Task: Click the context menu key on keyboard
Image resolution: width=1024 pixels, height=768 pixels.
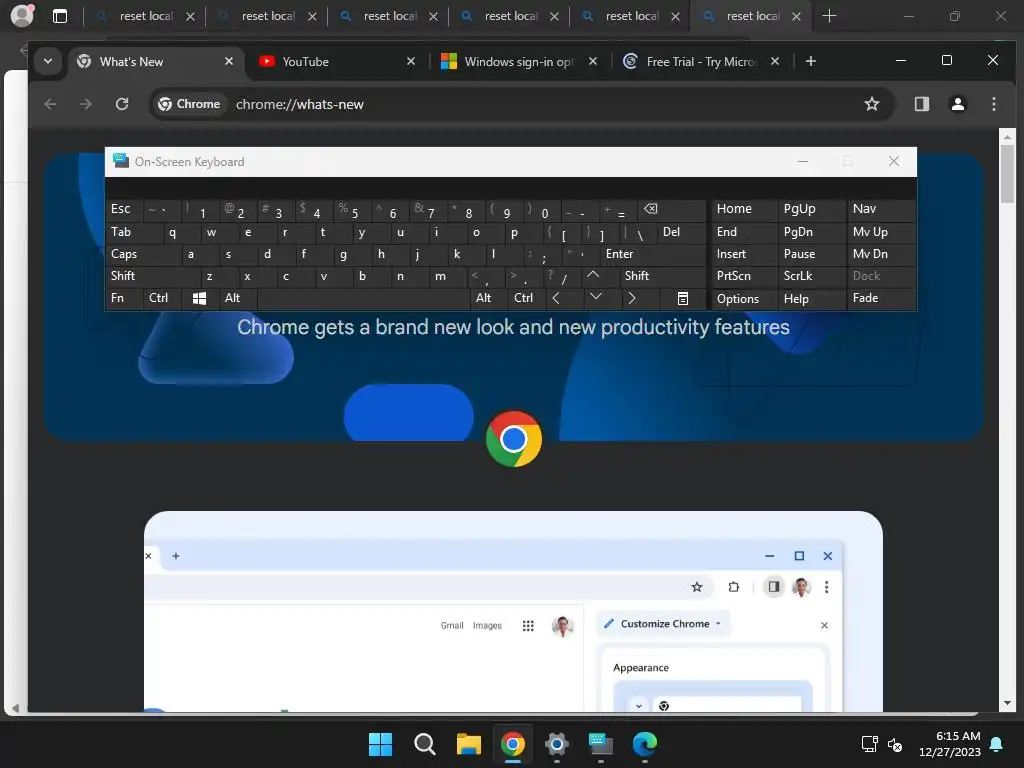Action: [x=682, y=298]
